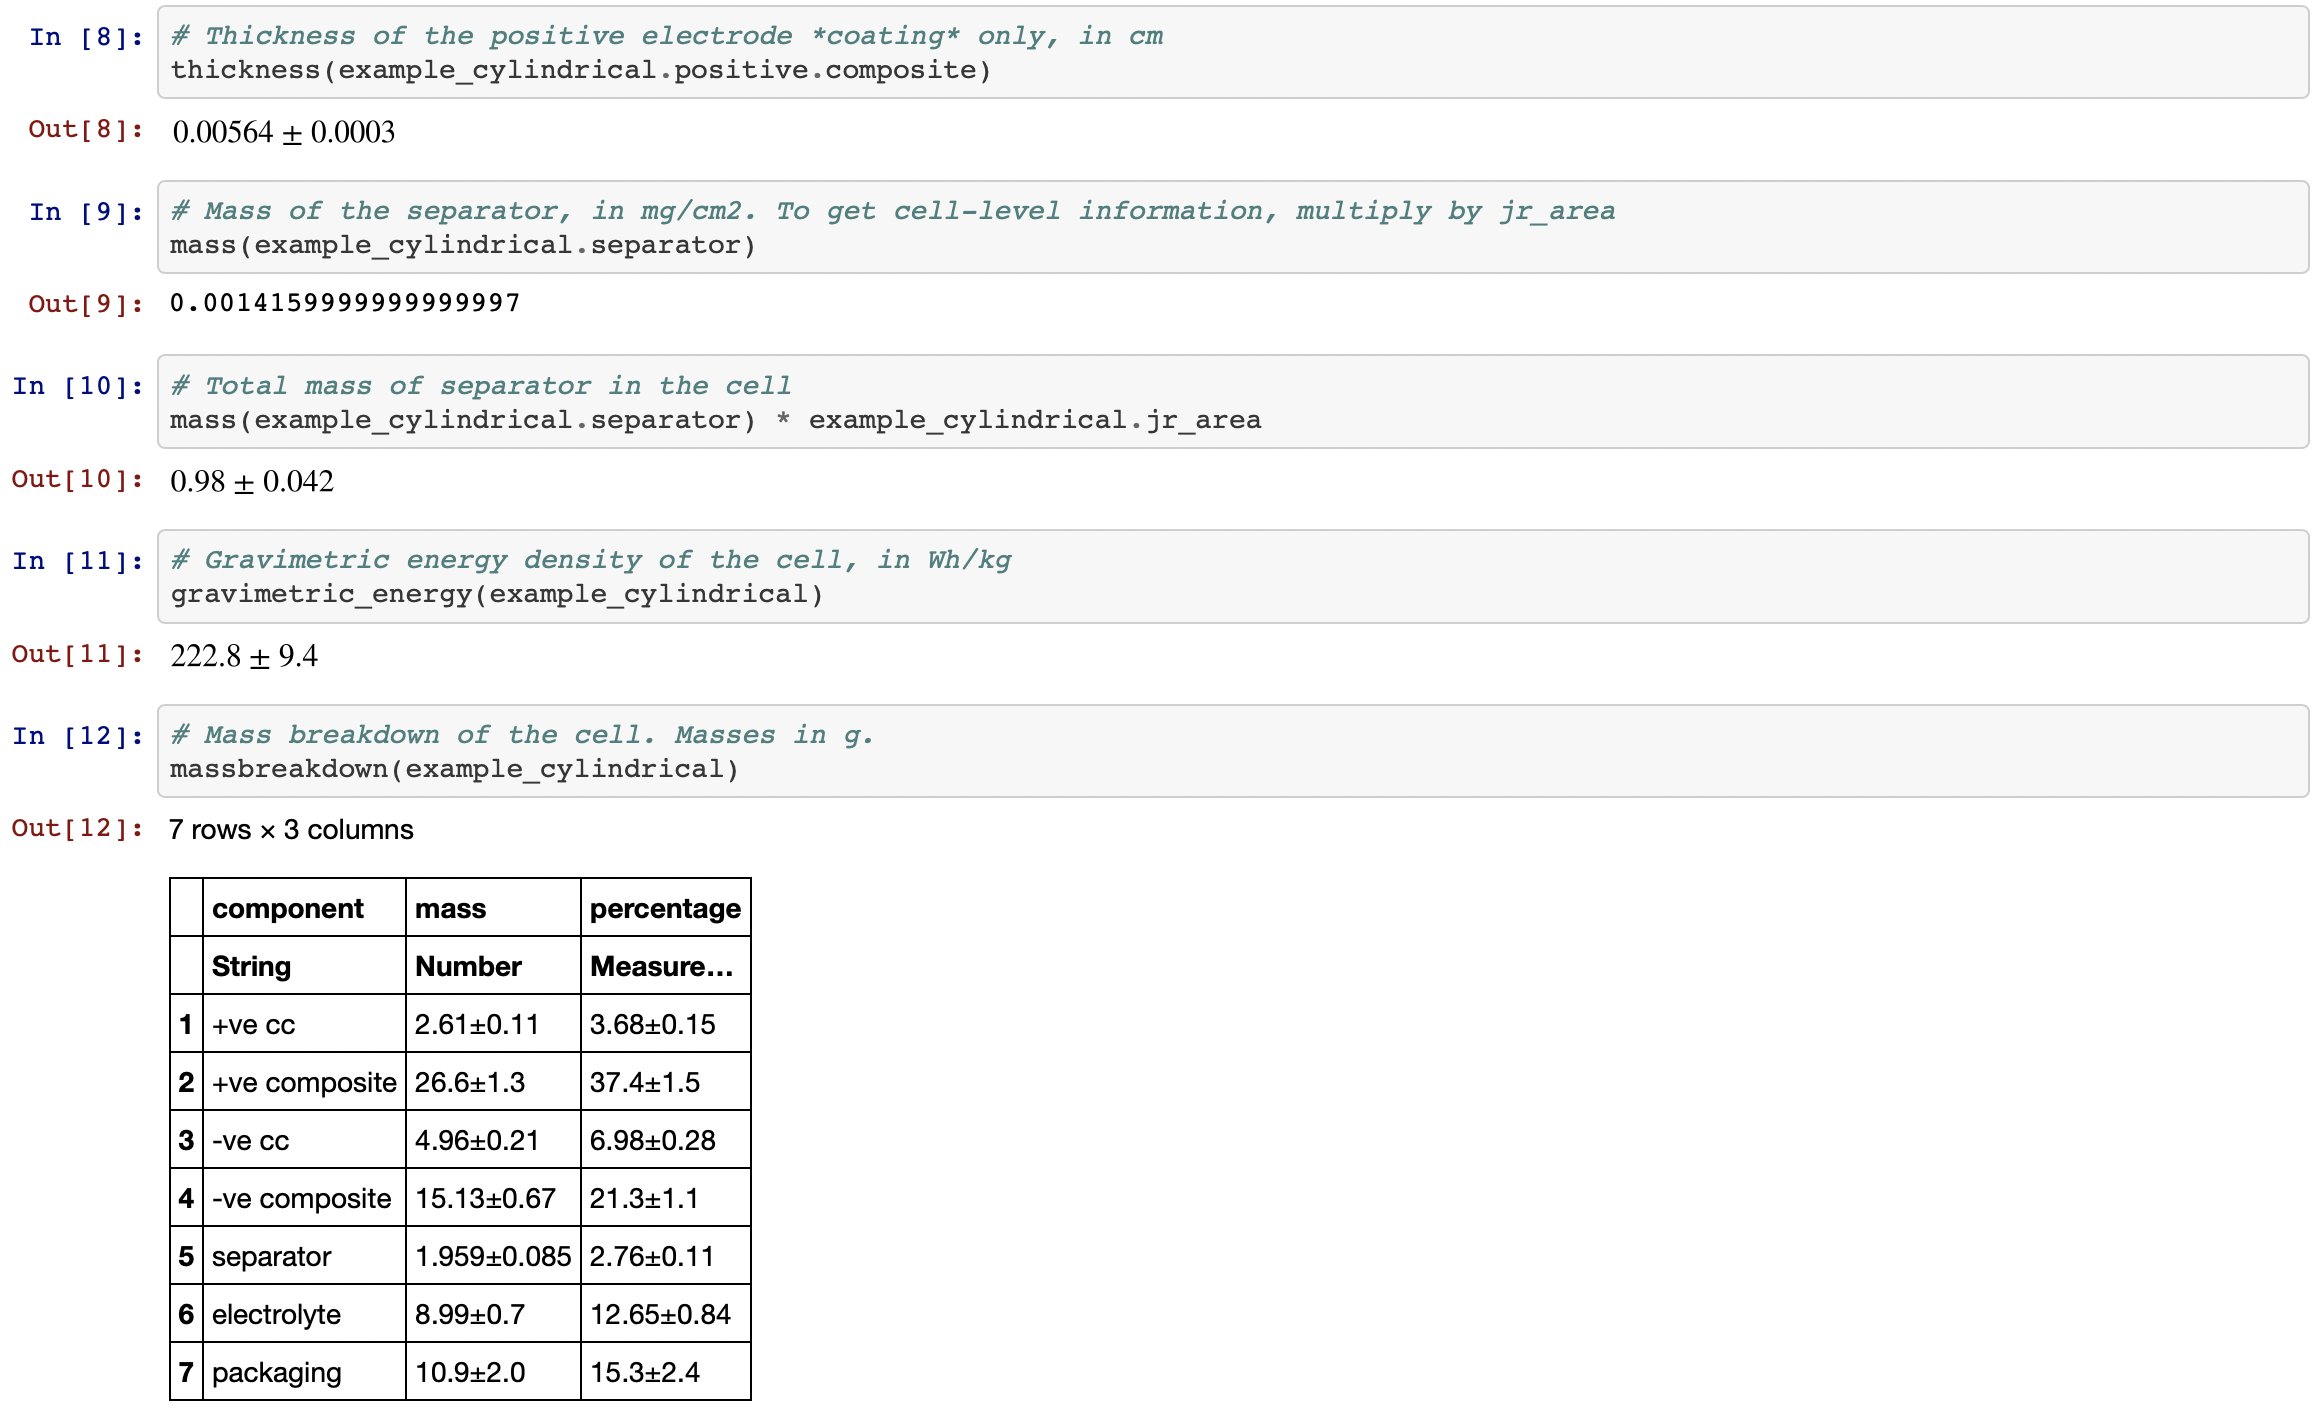Select percentage value 37.4±1.5
Viewport: 2324px width, 1414px height.
pyautogui.click(x=666, y=1082)
